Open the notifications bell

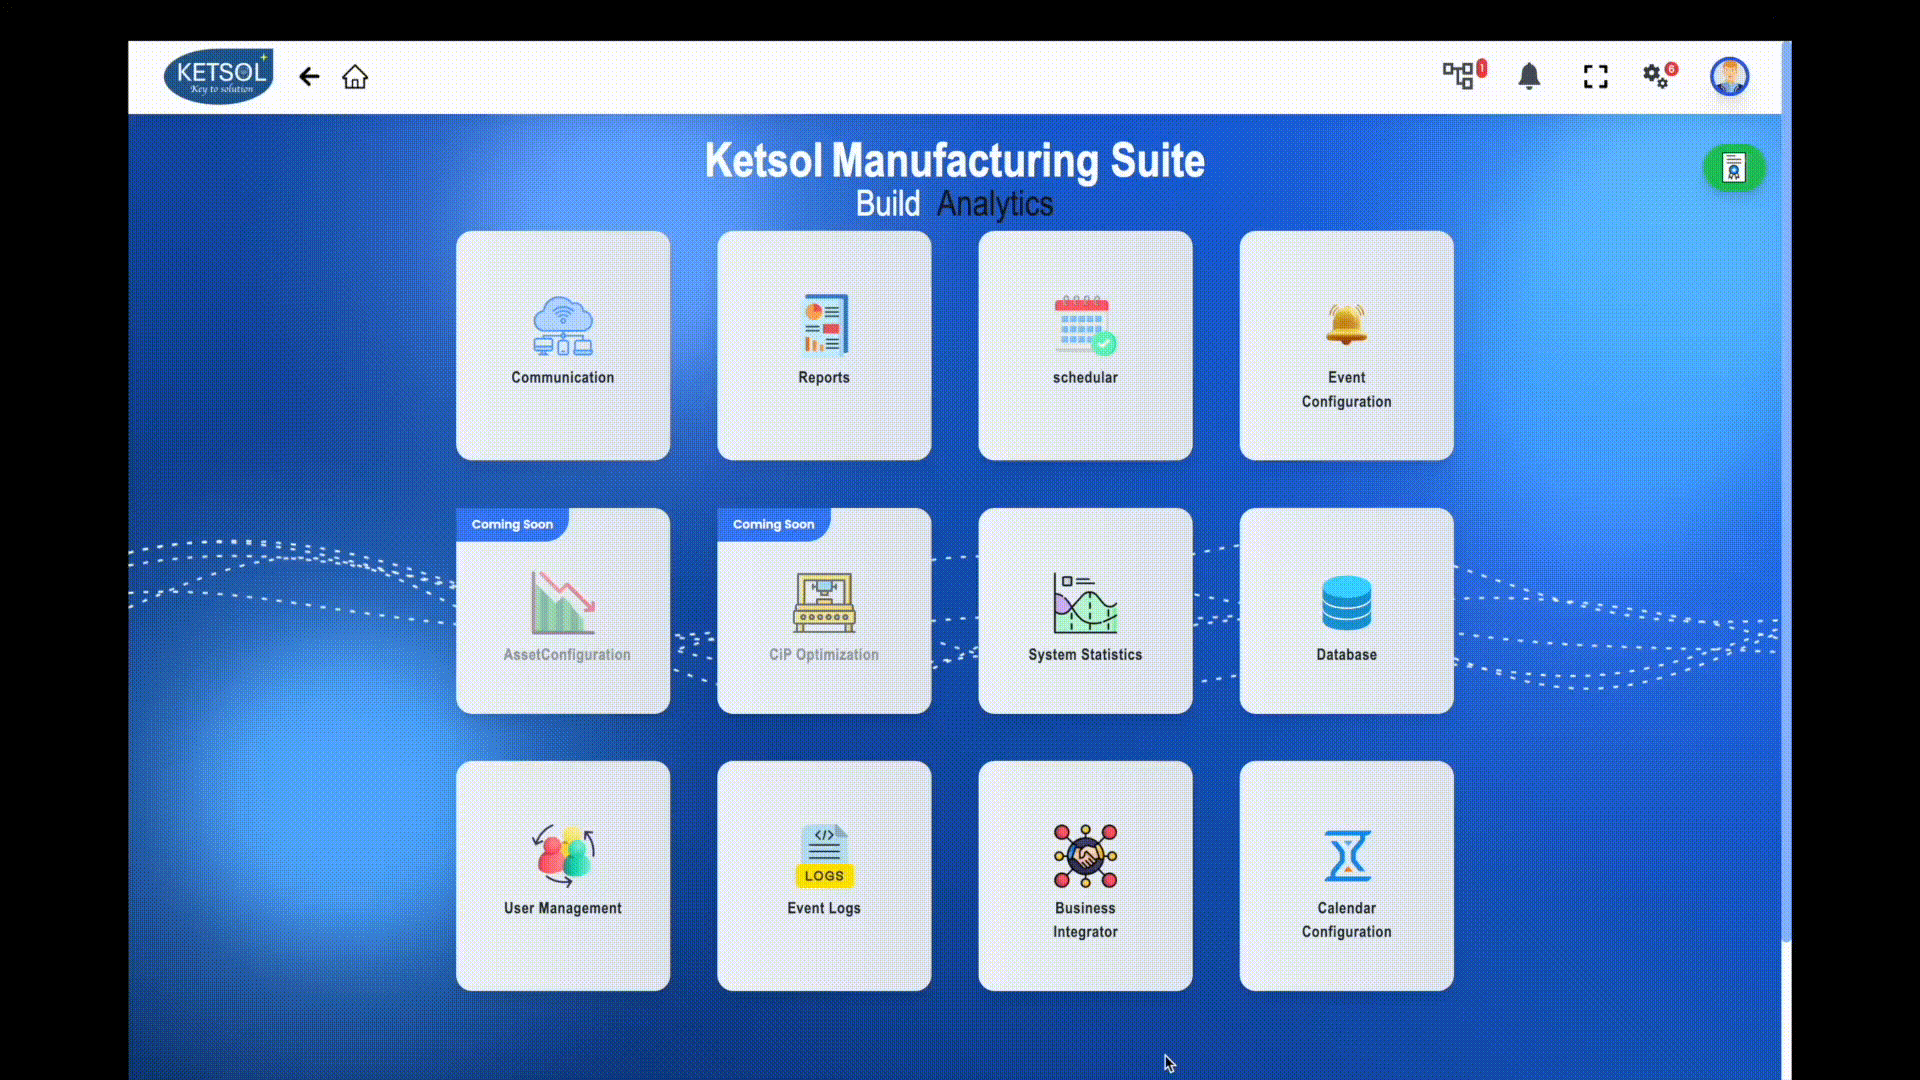click(x=1529, y=76)
